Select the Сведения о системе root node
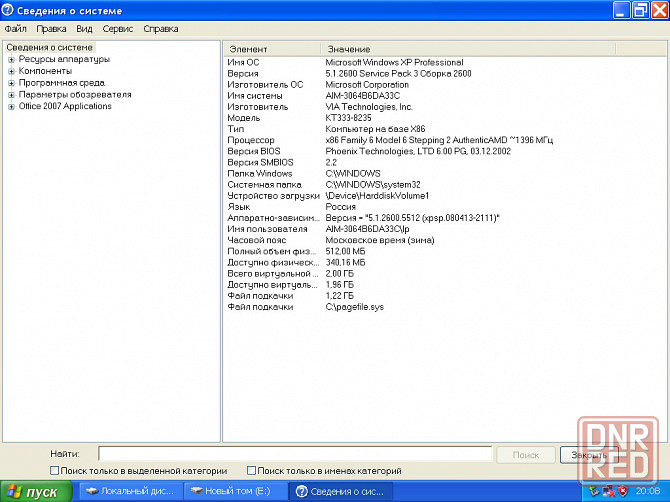This screenshot has width=670, height=502. tap(50, 47)
